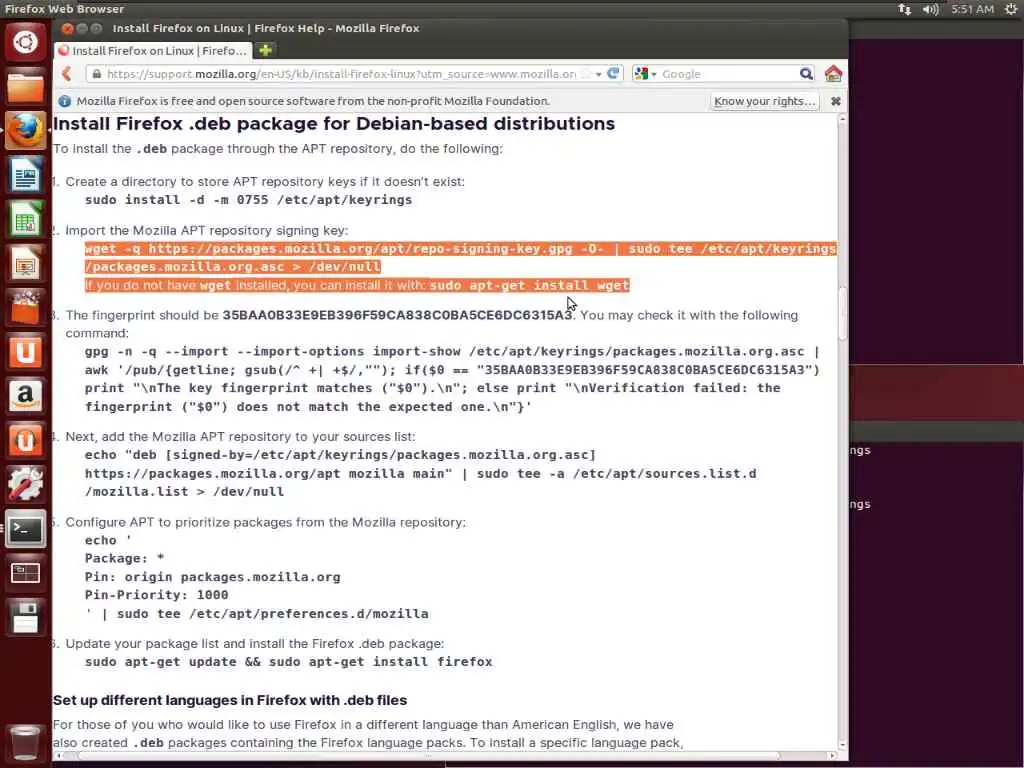Image resolution: width=1024 pixels, height=768 pixels.
Task: Click the Set up different languages heading
Action: click(x=230, y=700)
